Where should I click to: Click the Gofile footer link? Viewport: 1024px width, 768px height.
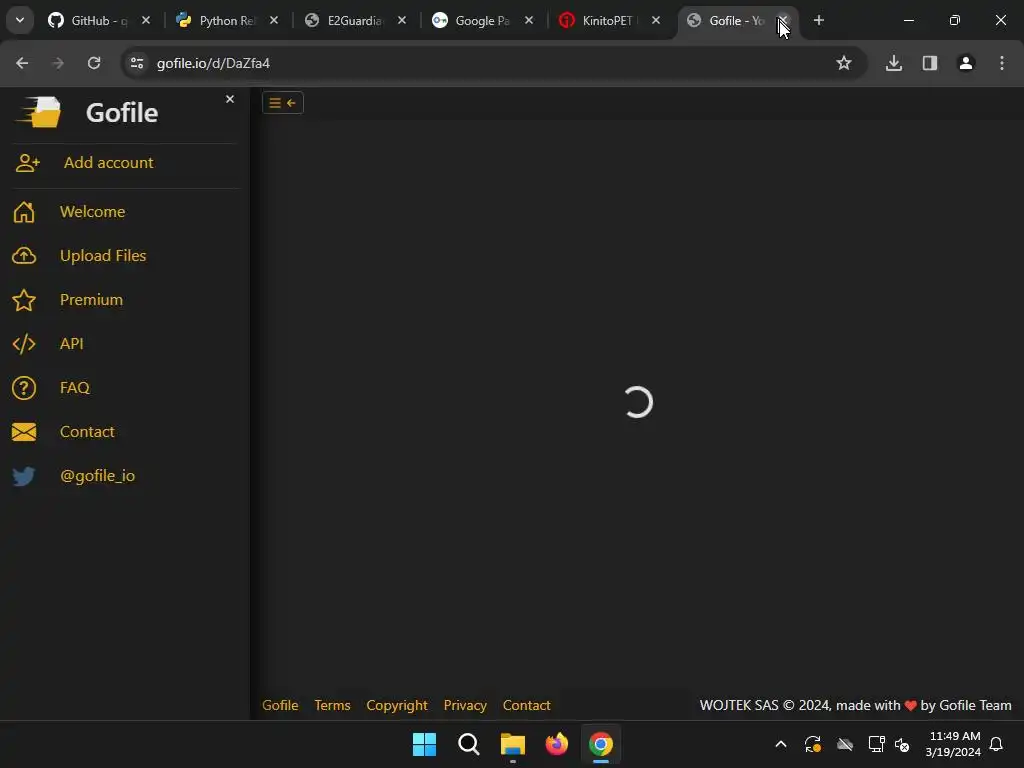(x=280, y=705)
